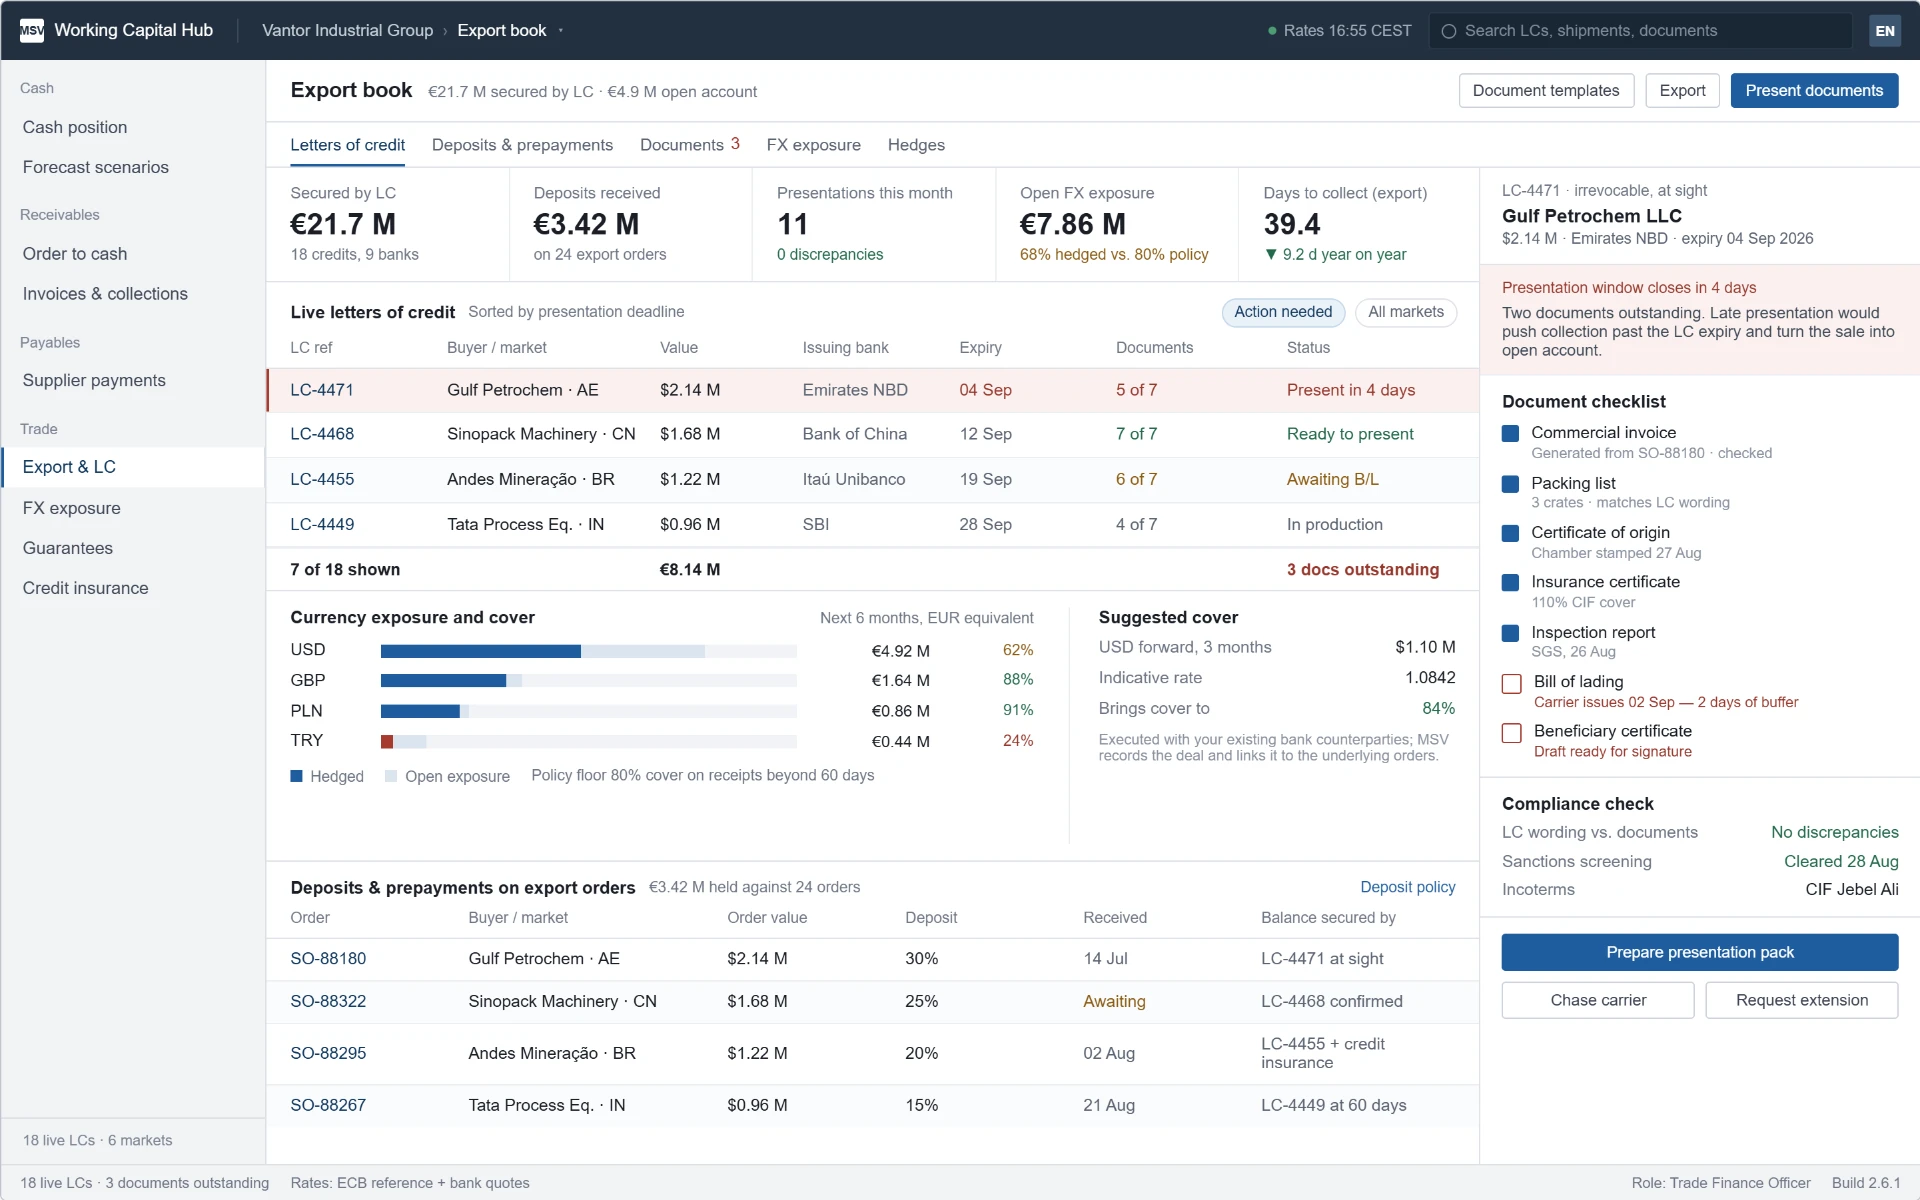
Task: Uncheck the Commercial invoice checkbox
Action: (x=1511, y=433)
